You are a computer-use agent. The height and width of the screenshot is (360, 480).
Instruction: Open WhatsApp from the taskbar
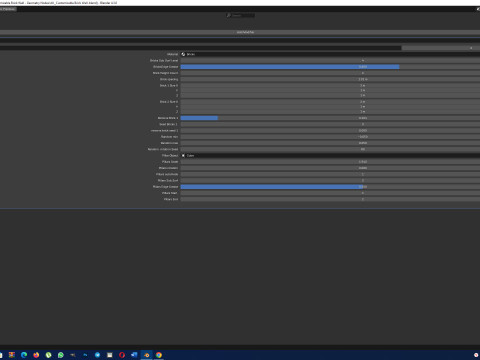point(61,355)
